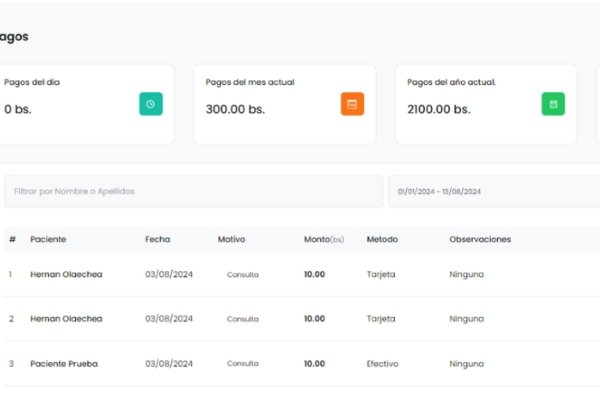Click Tarjeta method in the second row
The width and height of the screenshot is (600, 400).
(381, 319)
